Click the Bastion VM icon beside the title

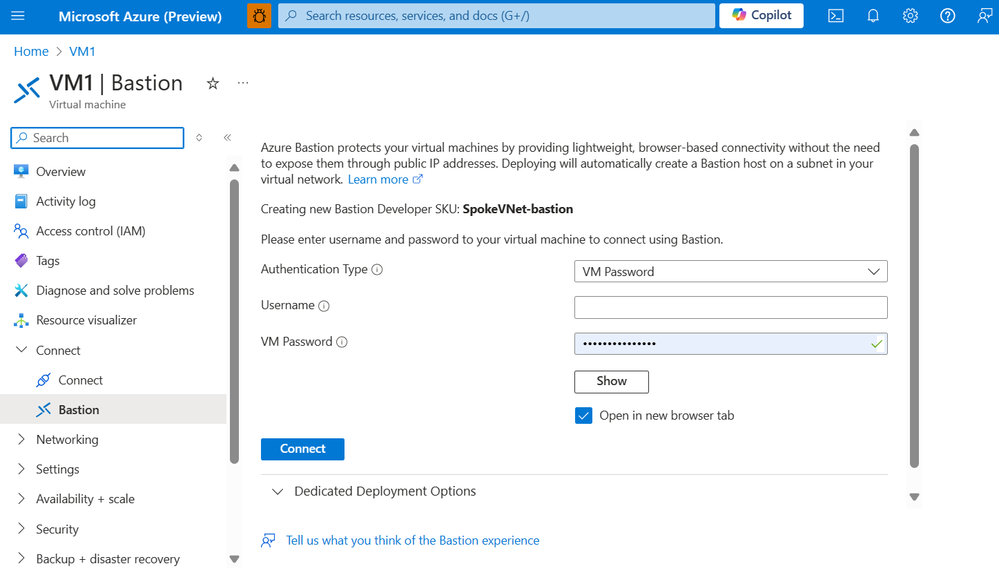(x=27, y=90)
